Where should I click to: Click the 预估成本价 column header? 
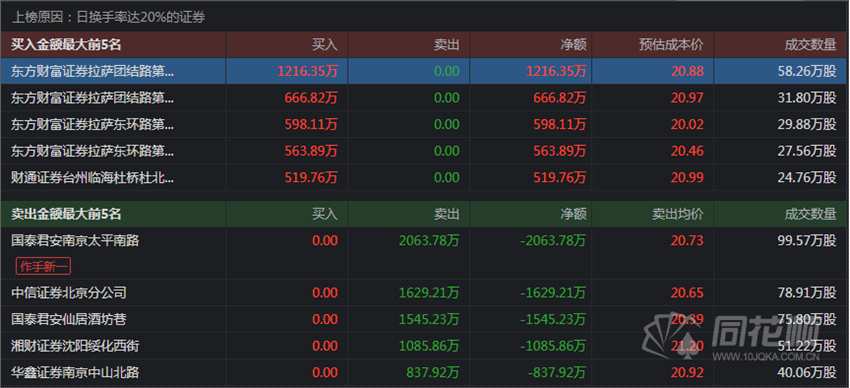pos(671,45)
